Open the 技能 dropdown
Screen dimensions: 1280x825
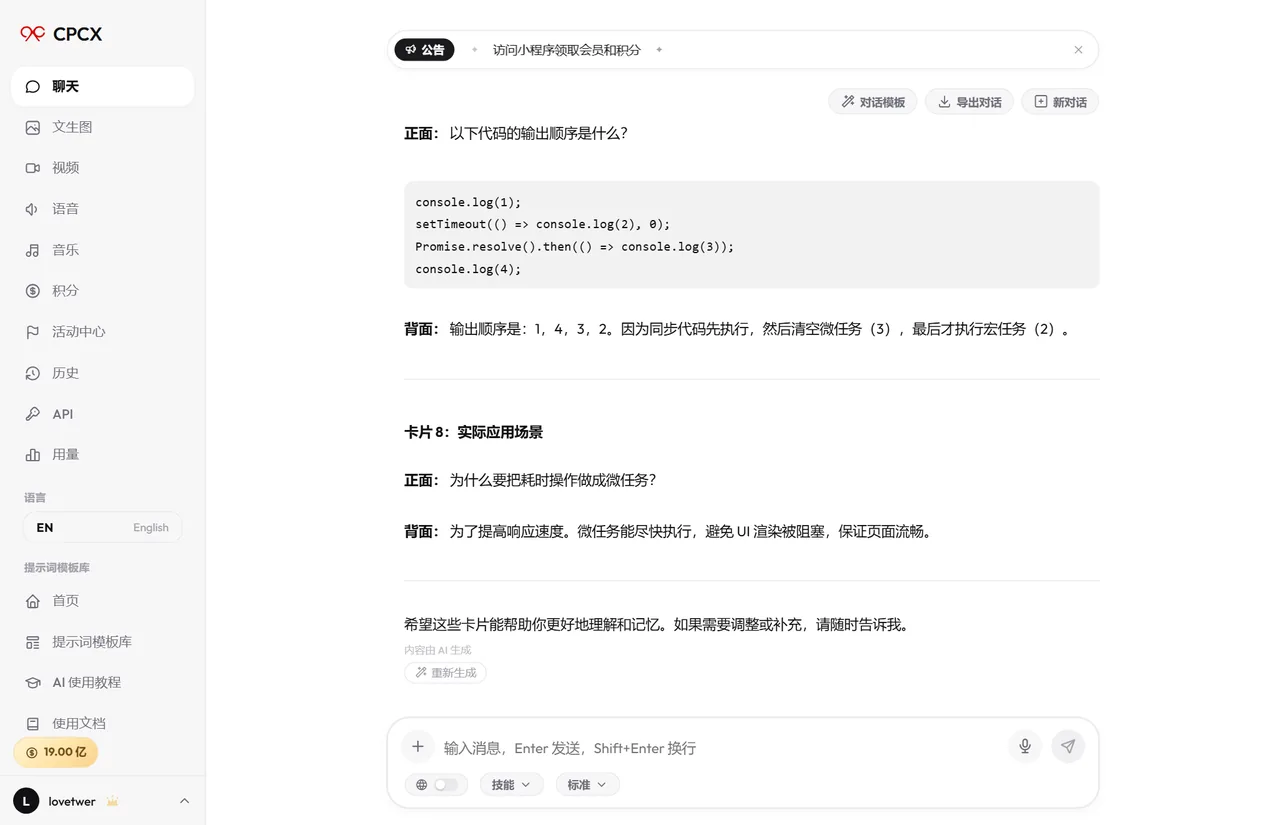pos(511,785)
